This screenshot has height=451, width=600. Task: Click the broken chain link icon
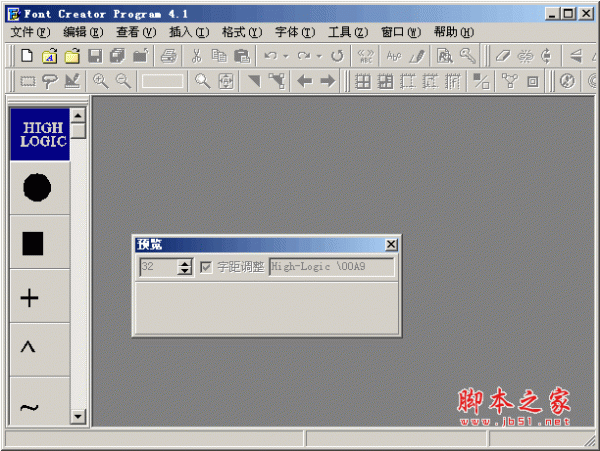click(x=525, y=56)
